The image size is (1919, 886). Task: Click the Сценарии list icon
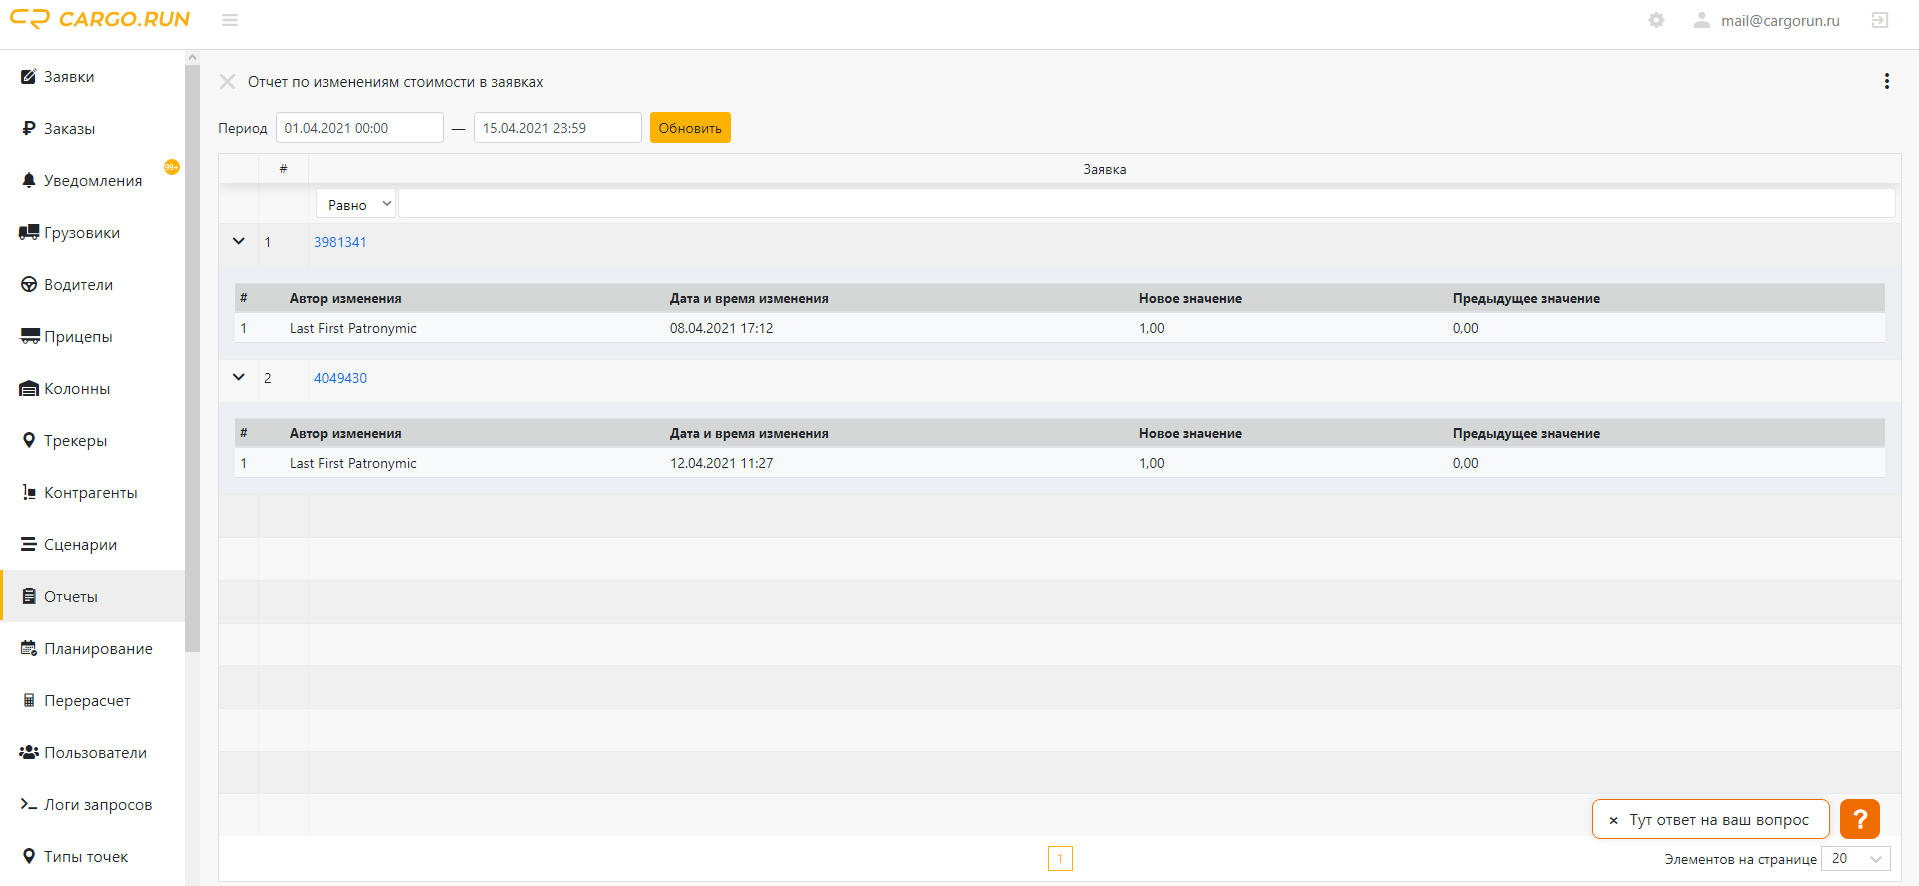click(29, 544)
